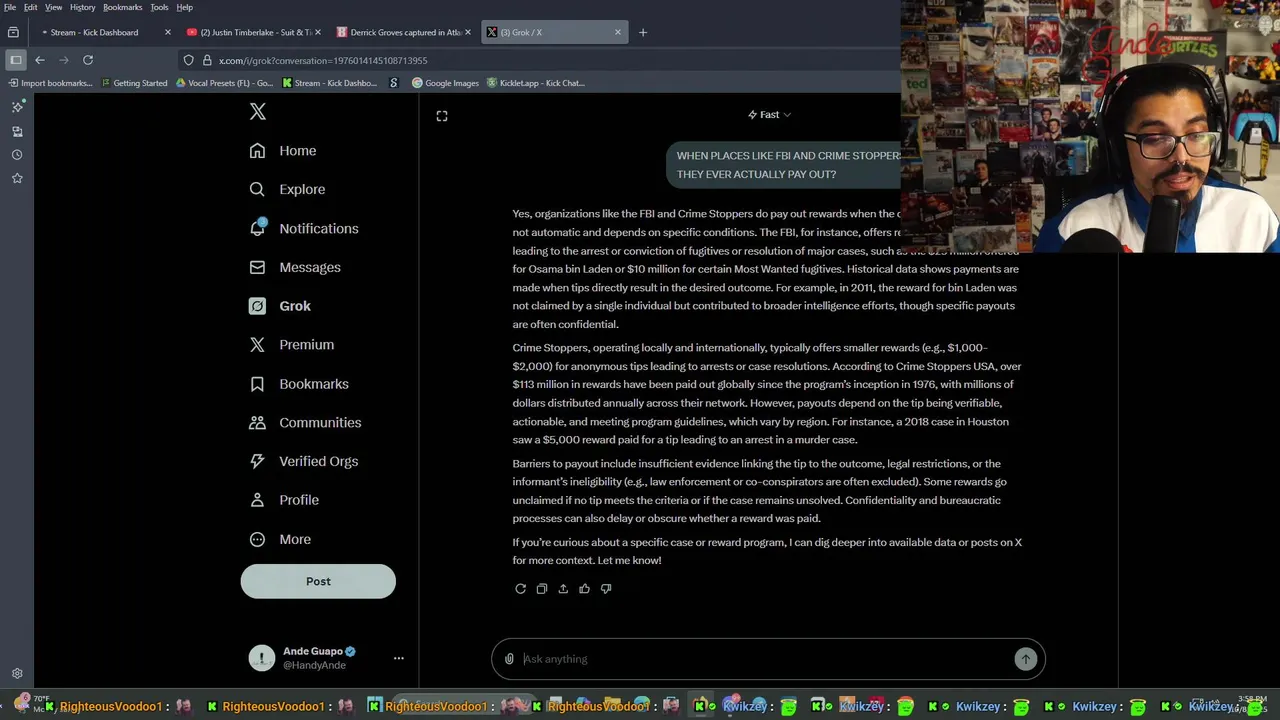
Task: Open Profile person icon
Action: coord(257,500)
